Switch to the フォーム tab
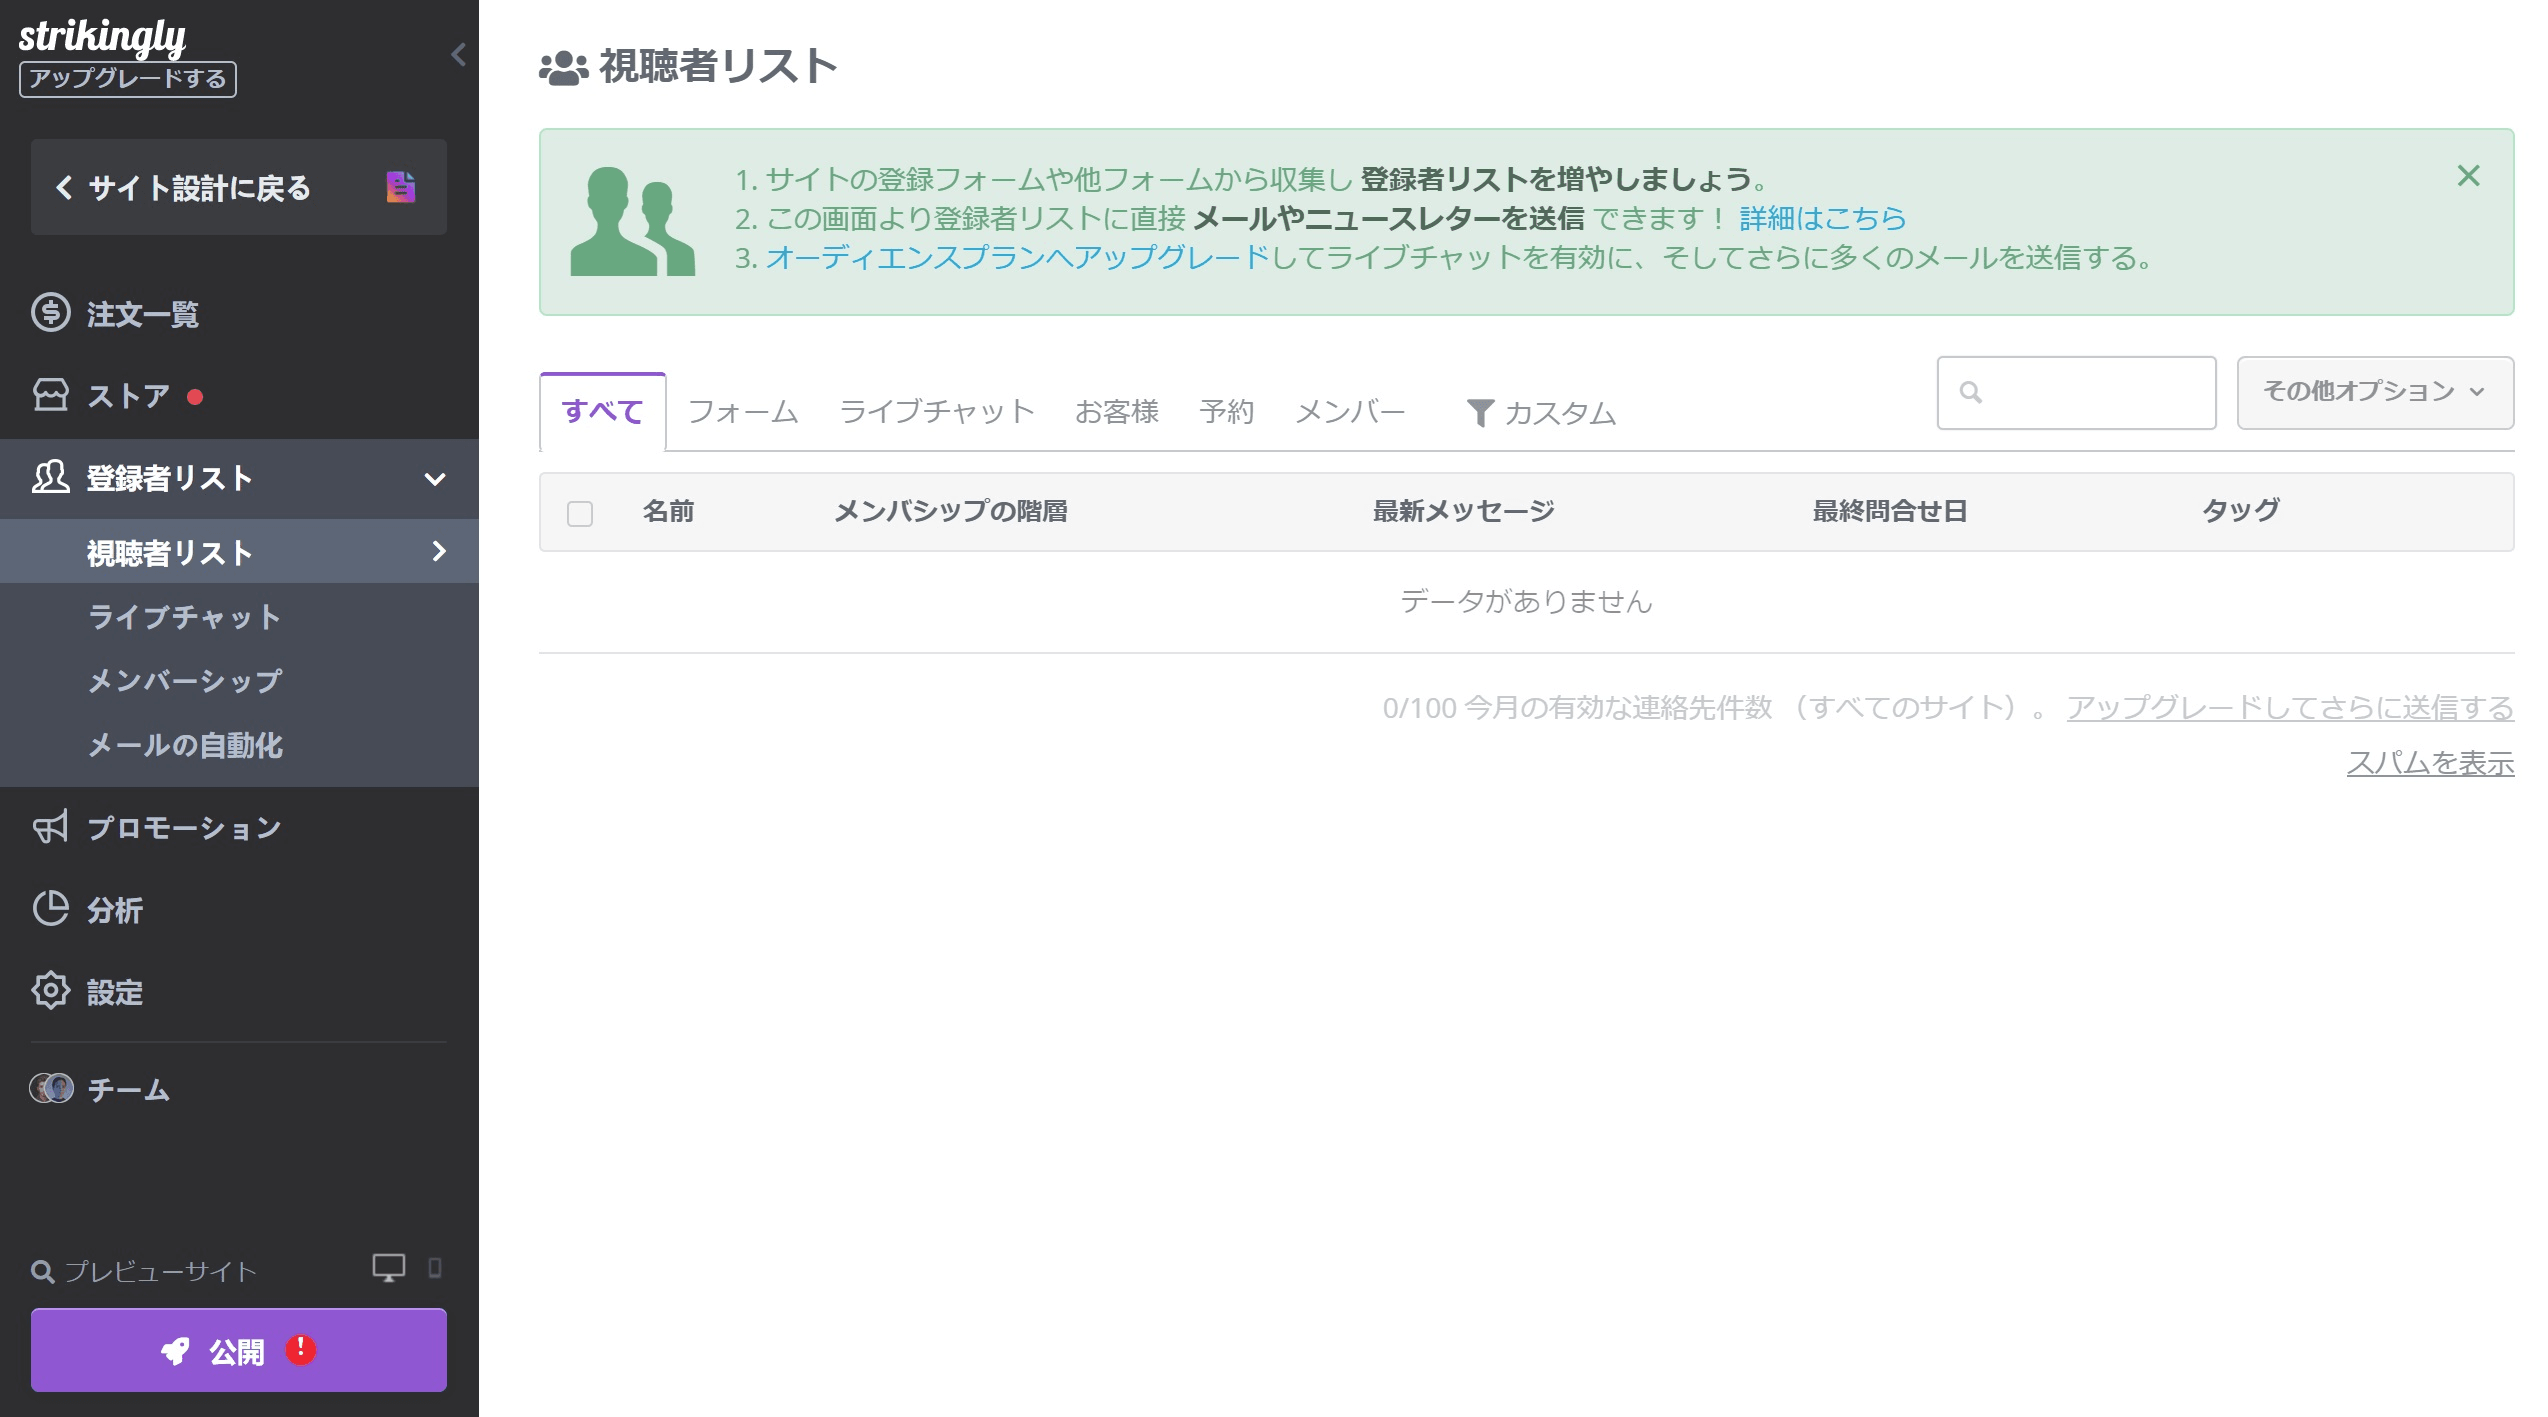This screenshot has height=1417, width=2548. point(743,412)
